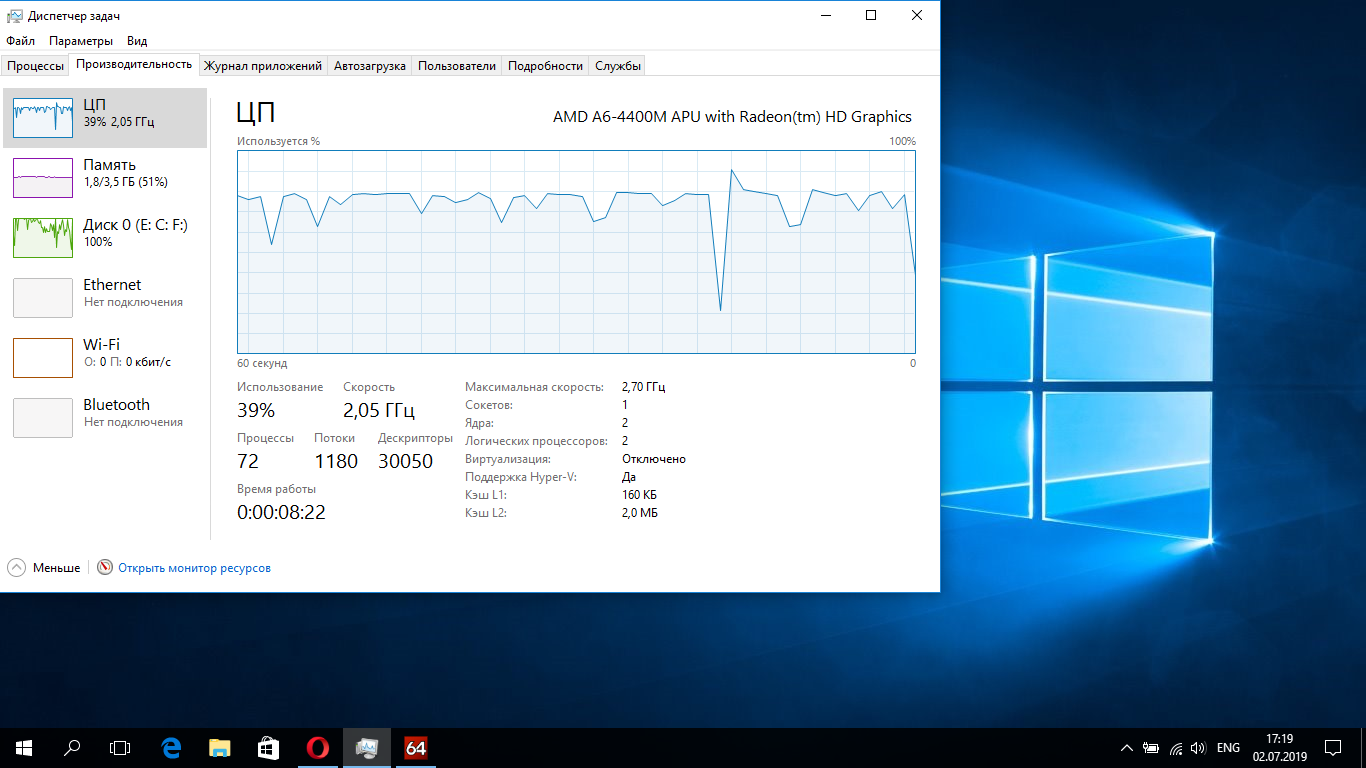Select the Wi-Fi sidebar entry
The image size is (1366, 768).
105,358
